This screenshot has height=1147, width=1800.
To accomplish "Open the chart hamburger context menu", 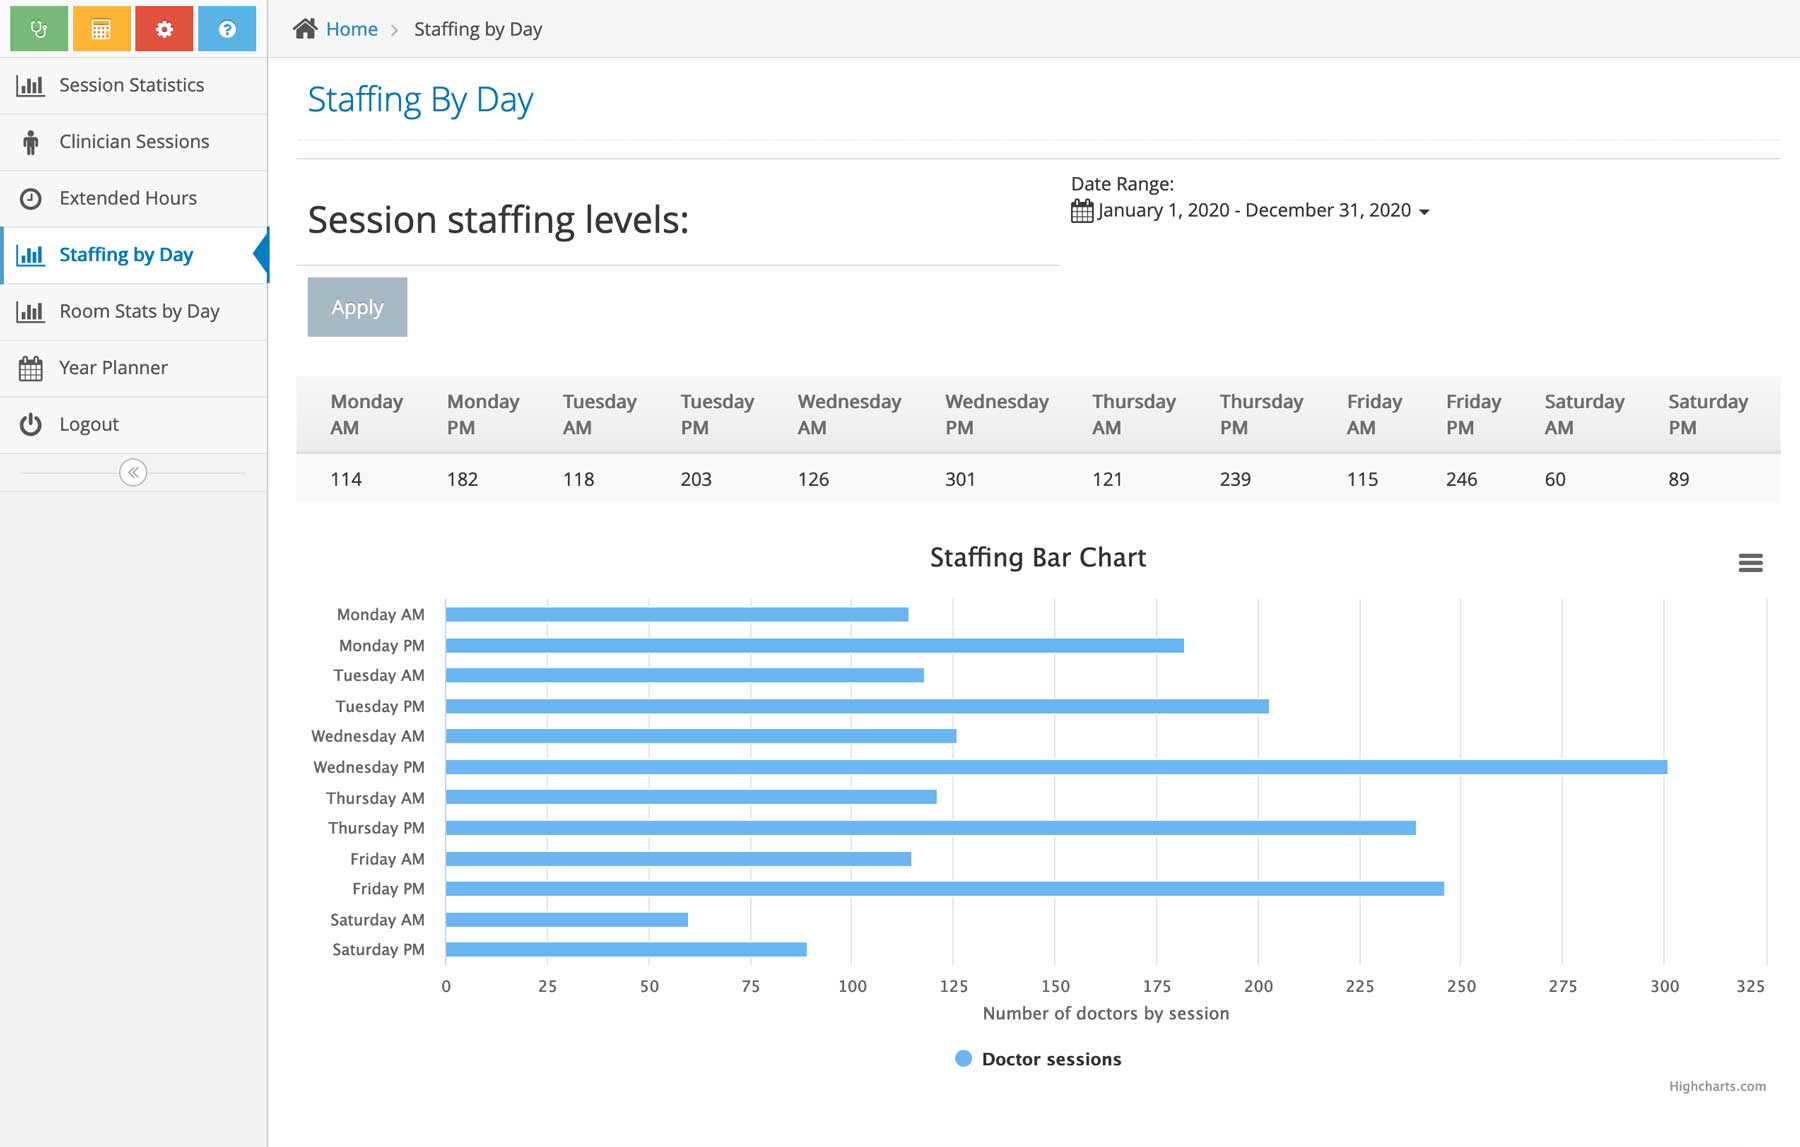I will 1750,563.
